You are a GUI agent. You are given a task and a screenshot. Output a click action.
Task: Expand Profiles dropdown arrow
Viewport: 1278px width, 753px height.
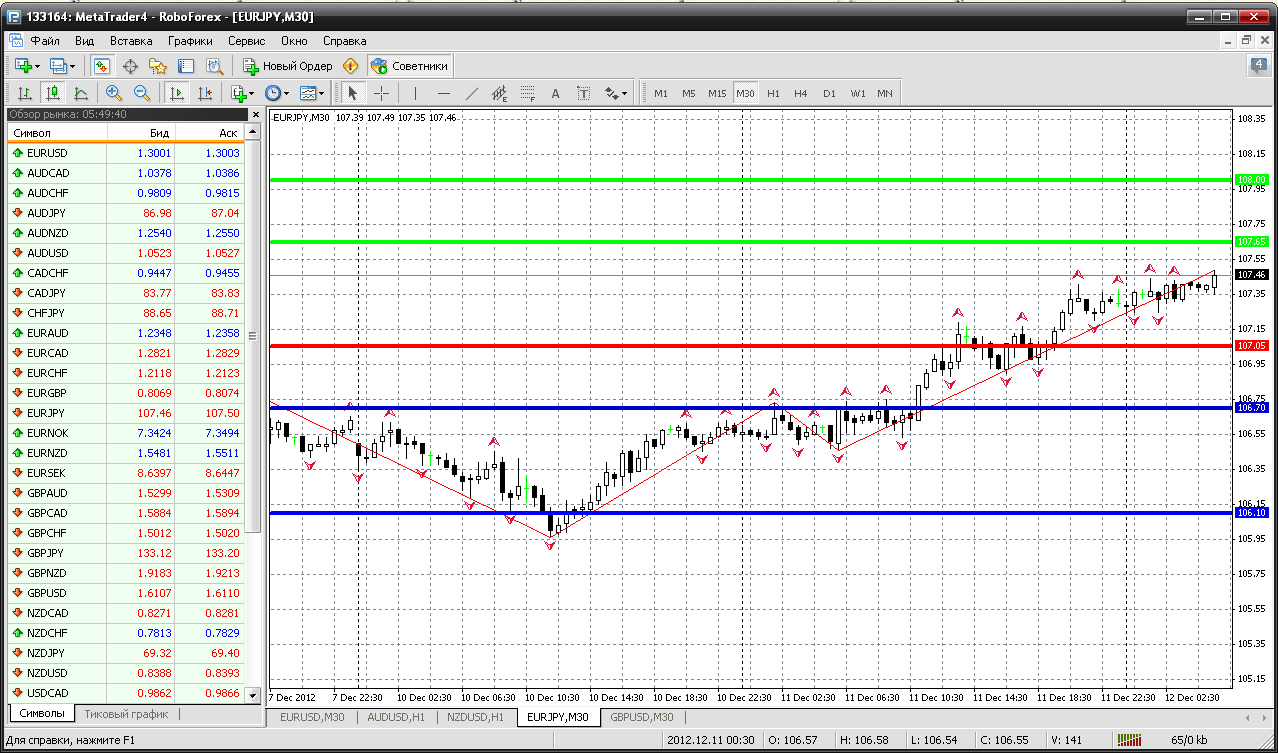[x=73, y=66]
